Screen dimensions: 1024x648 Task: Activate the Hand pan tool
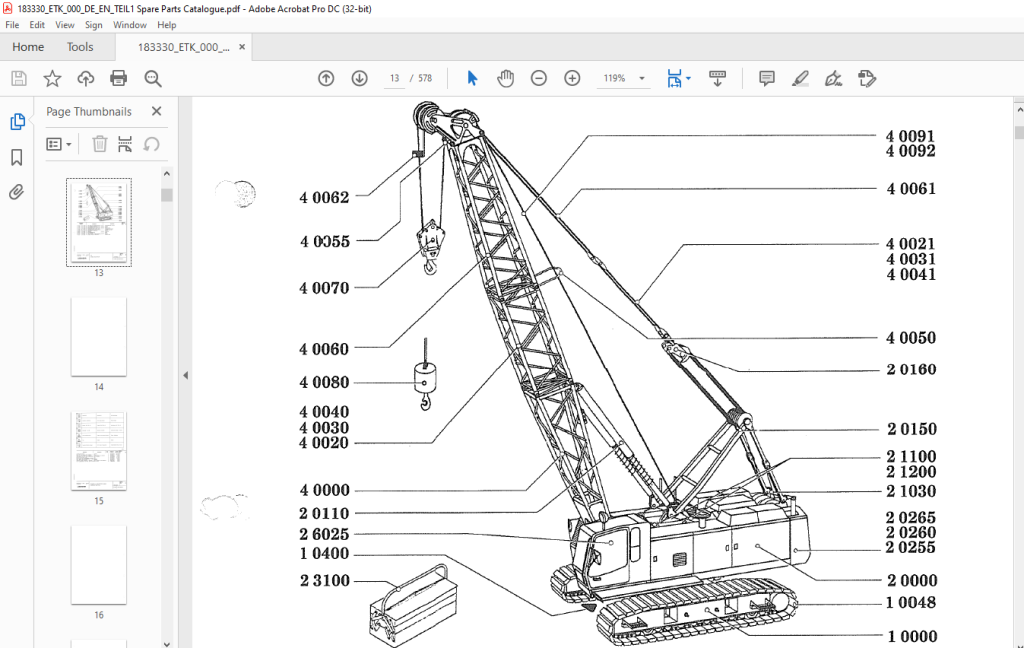click(x=505, y=78)
